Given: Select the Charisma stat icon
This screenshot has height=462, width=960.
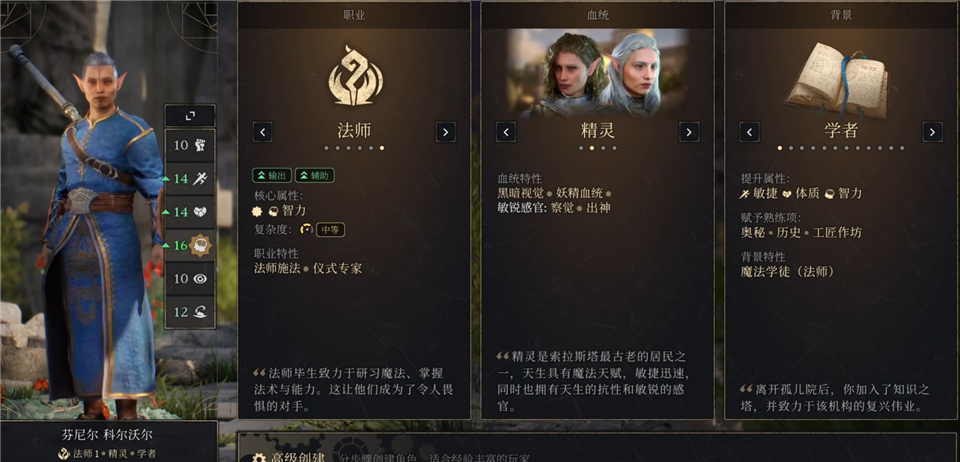Looking at the screenshot, I should tap(200, 312).
